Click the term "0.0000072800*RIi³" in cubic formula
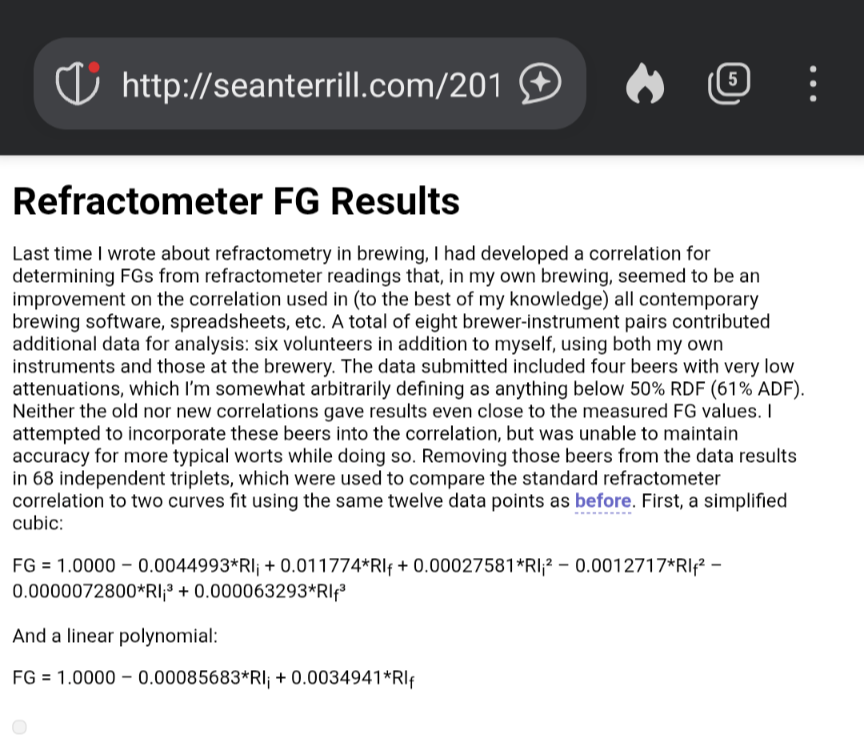Image resolution: width=864 pixels, height=737 pixels. point(95,591)
